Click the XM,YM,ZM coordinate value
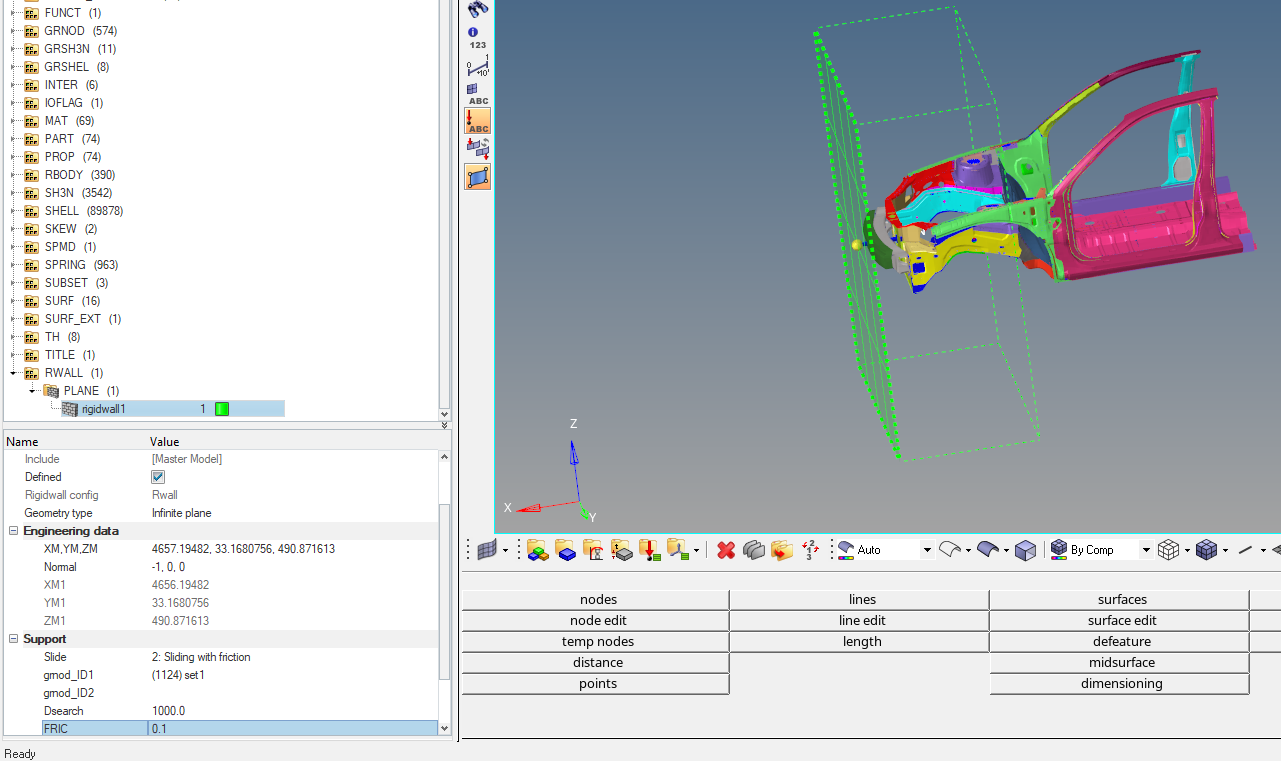 tap(243, 549)
